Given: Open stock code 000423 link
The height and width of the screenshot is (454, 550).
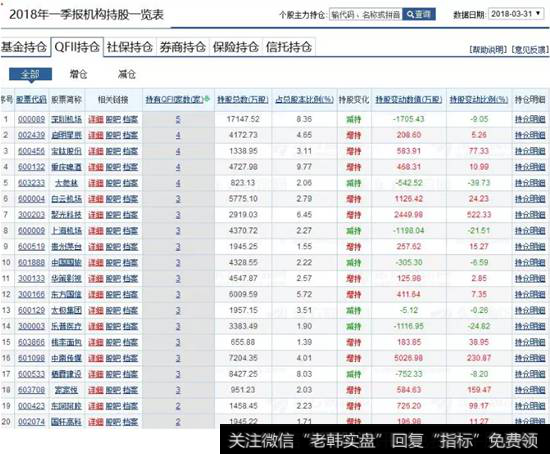Looking at the screenshot, I should tap(32, 406).
